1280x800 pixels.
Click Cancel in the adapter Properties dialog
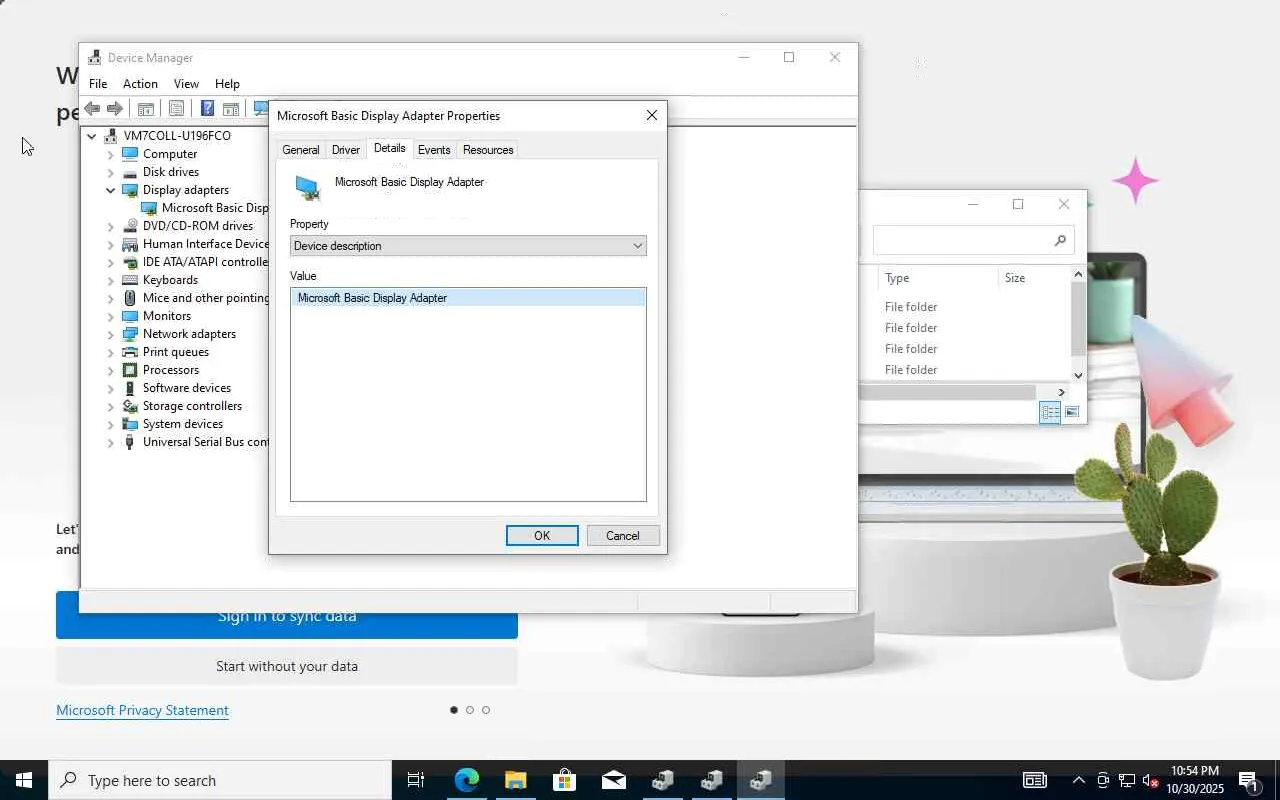coord(623,536)
